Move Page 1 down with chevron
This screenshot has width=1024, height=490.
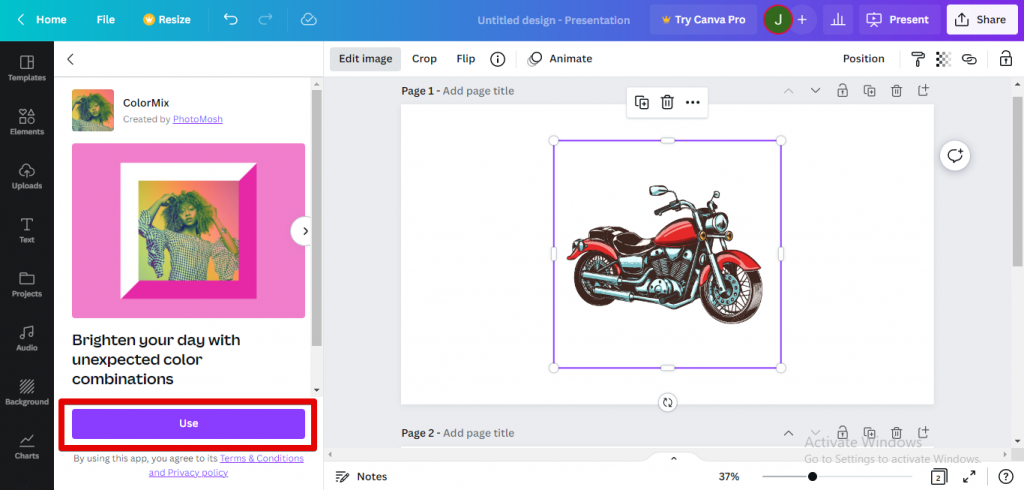(815, 91)
